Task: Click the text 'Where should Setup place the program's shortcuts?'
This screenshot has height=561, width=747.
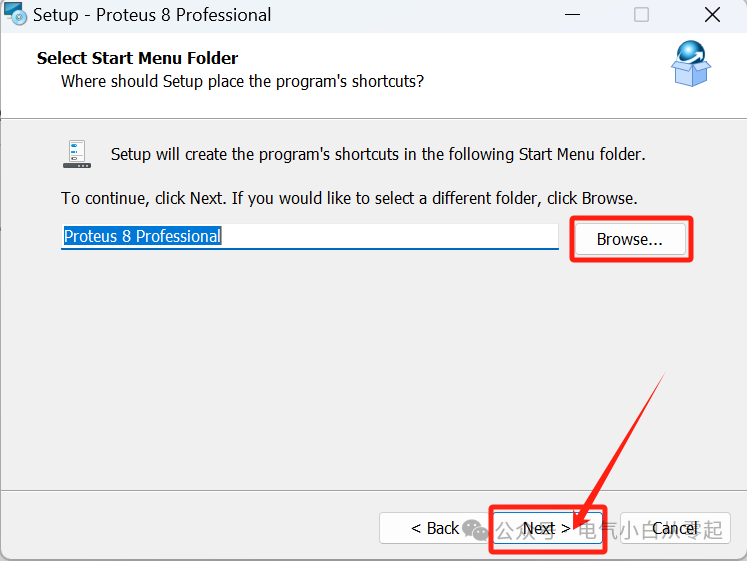Action: (242, 81)
